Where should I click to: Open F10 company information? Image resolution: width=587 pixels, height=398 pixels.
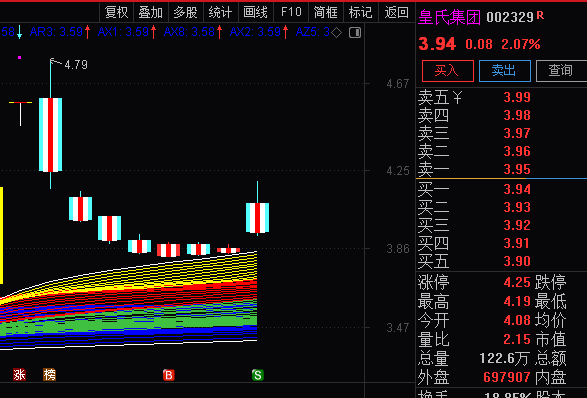tap(291, 12)
